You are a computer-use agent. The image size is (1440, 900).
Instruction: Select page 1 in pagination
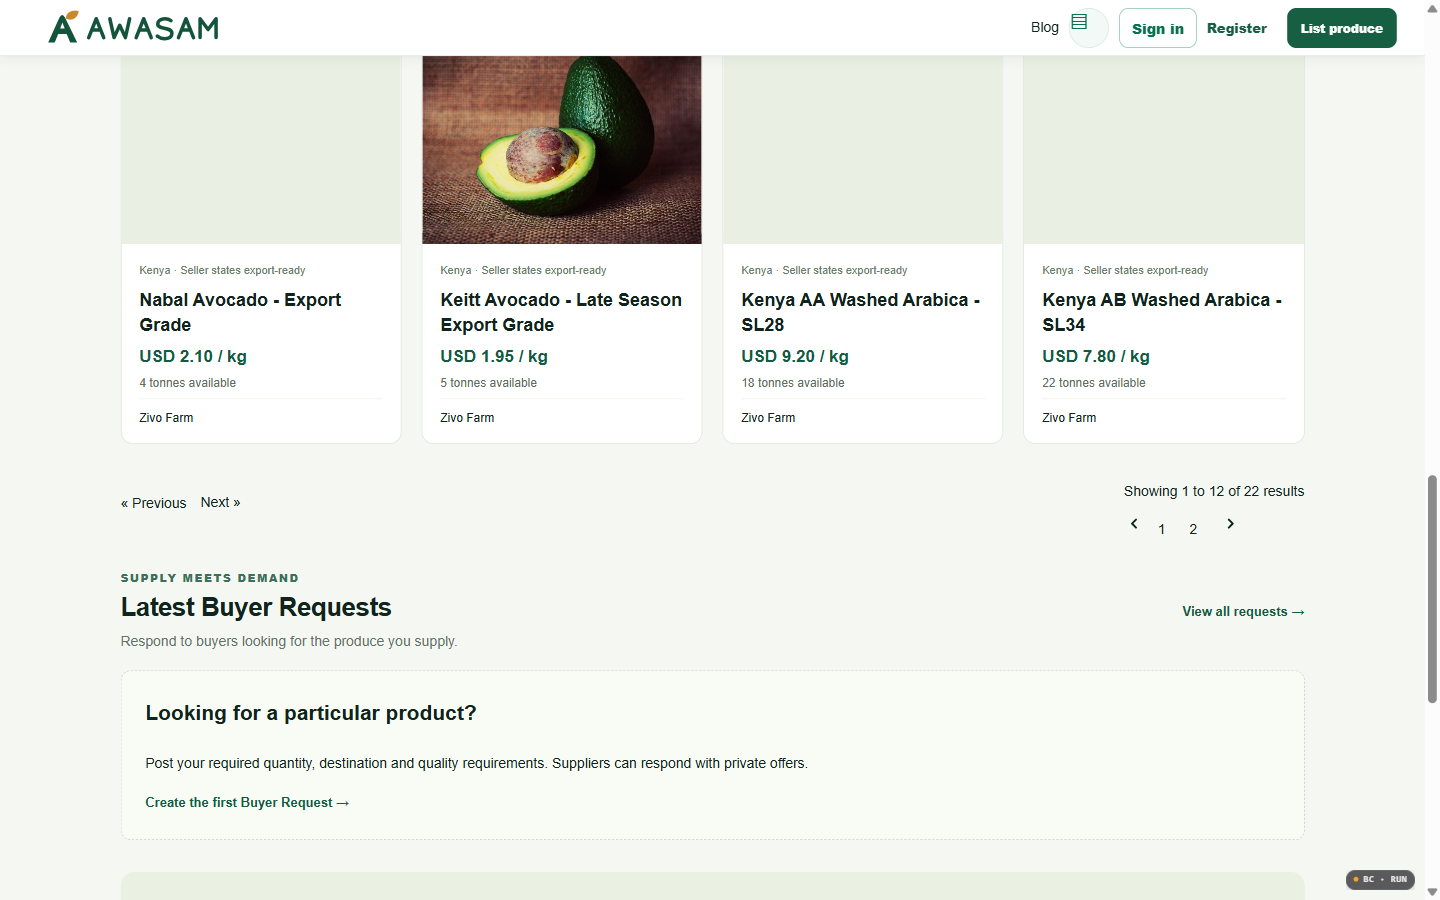pos(1162,529)
